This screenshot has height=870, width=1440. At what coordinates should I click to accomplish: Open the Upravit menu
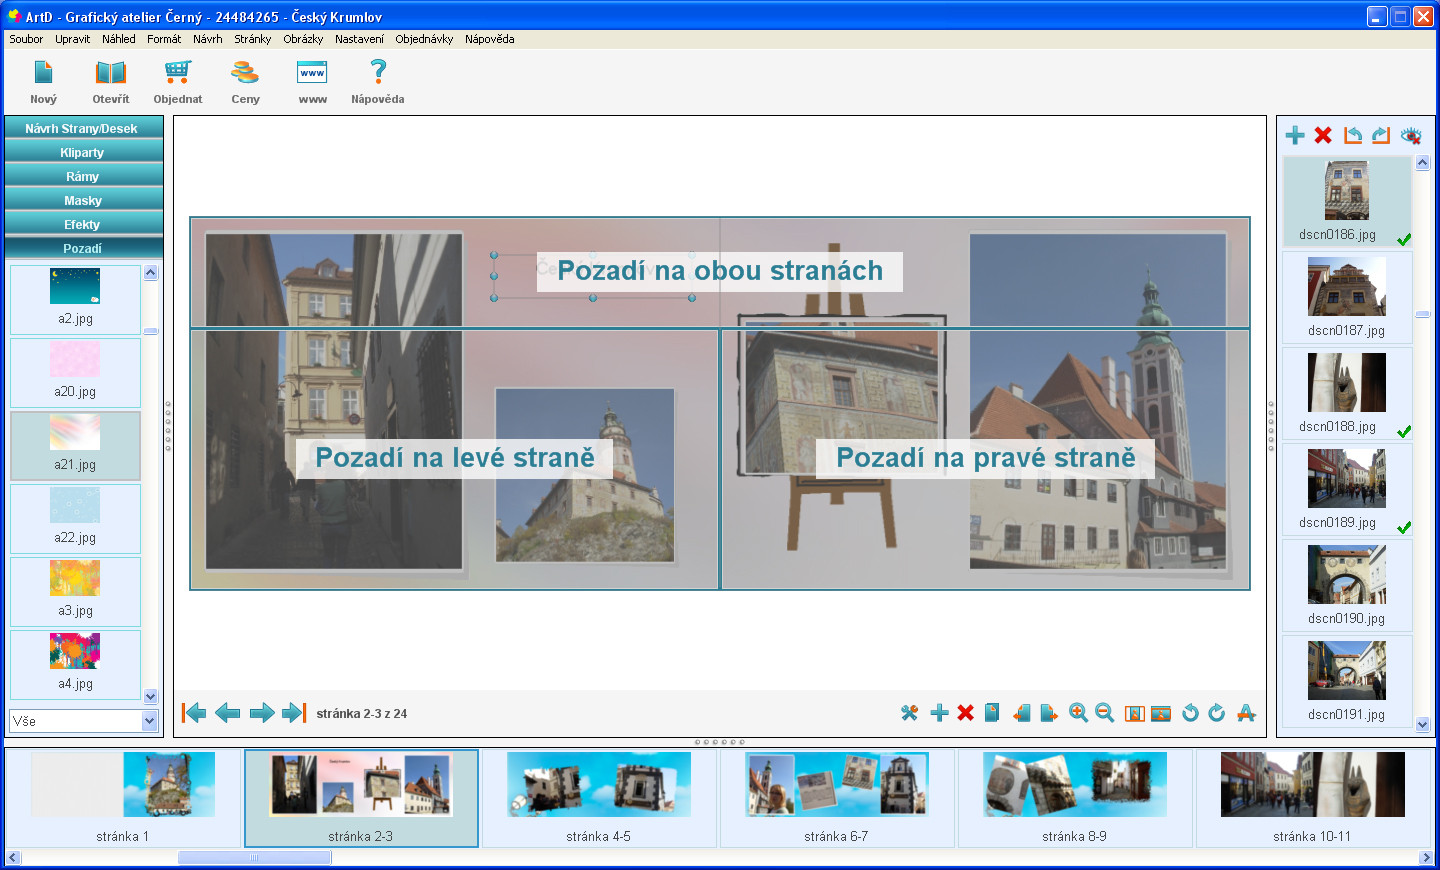pos(73,39)
